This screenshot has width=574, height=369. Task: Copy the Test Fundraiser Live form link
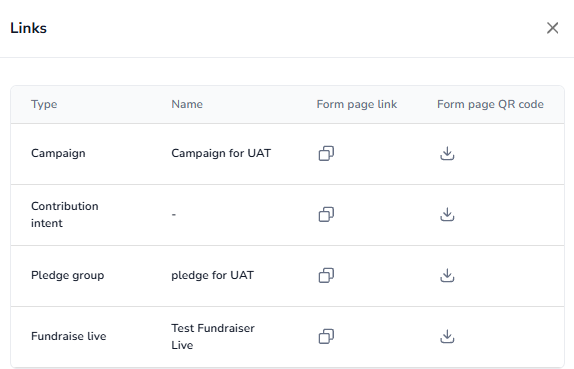pos(326,336)
